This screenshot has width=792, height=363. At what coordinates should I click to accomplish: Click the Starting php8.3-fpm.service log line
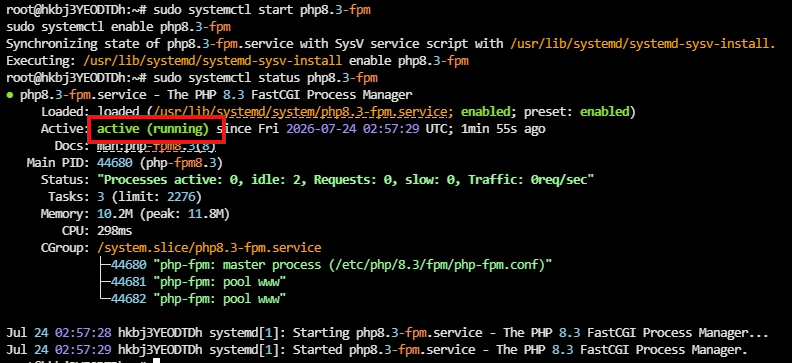(387, 333)
